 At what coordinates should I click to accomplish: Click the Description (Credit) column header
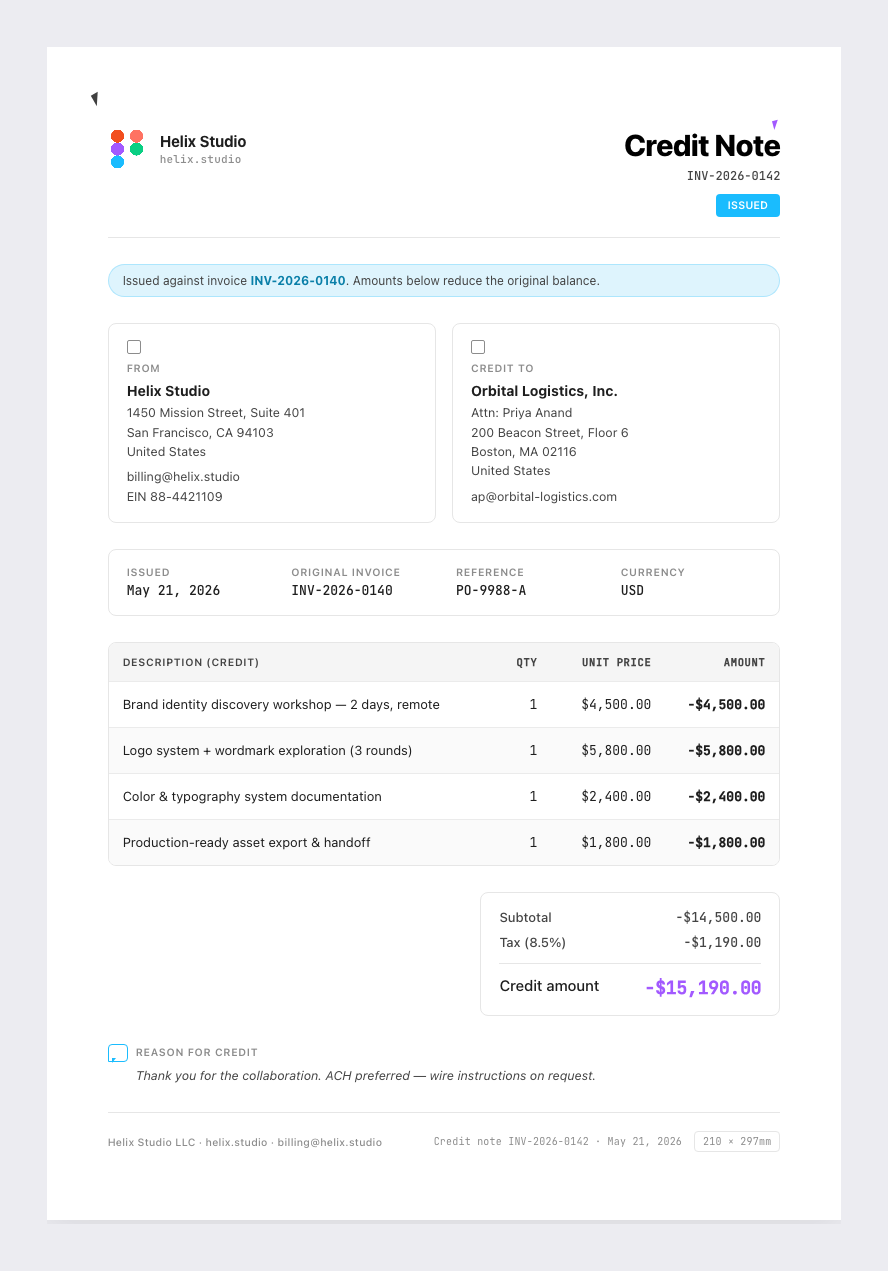[x=191, y=663]
